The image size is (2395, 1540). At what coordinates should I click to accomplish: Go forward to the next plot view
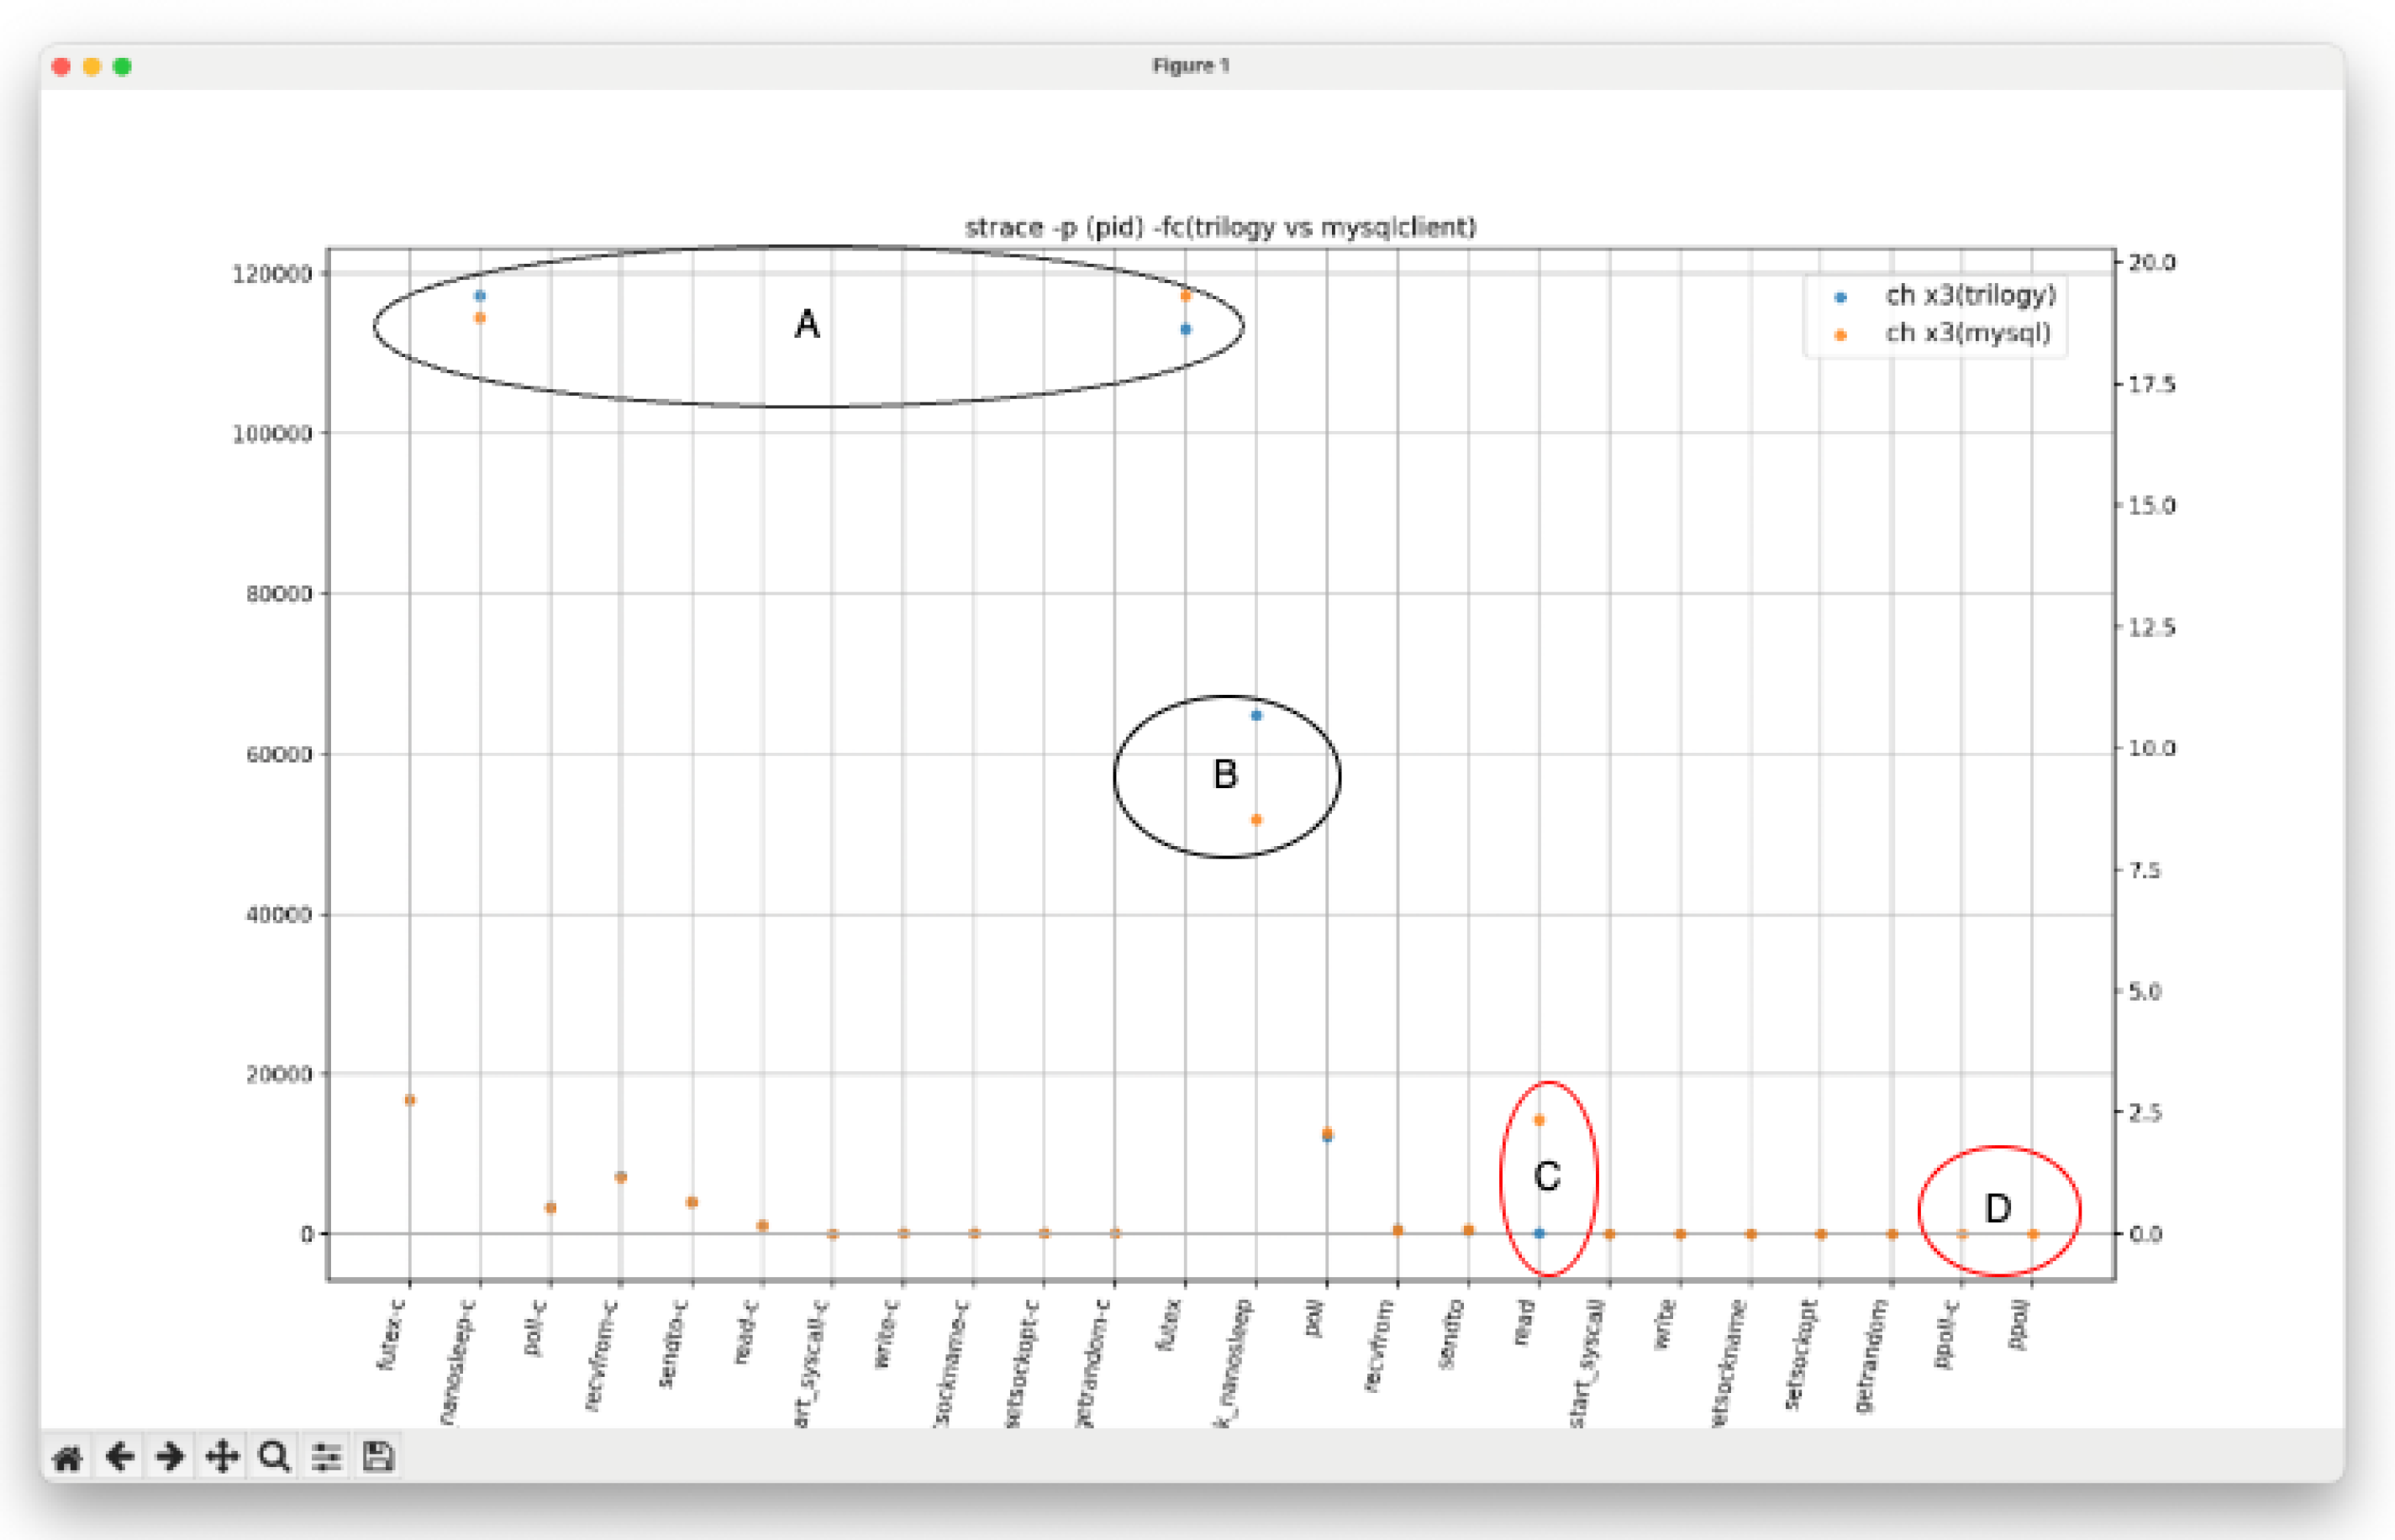tap(169, 1458)
